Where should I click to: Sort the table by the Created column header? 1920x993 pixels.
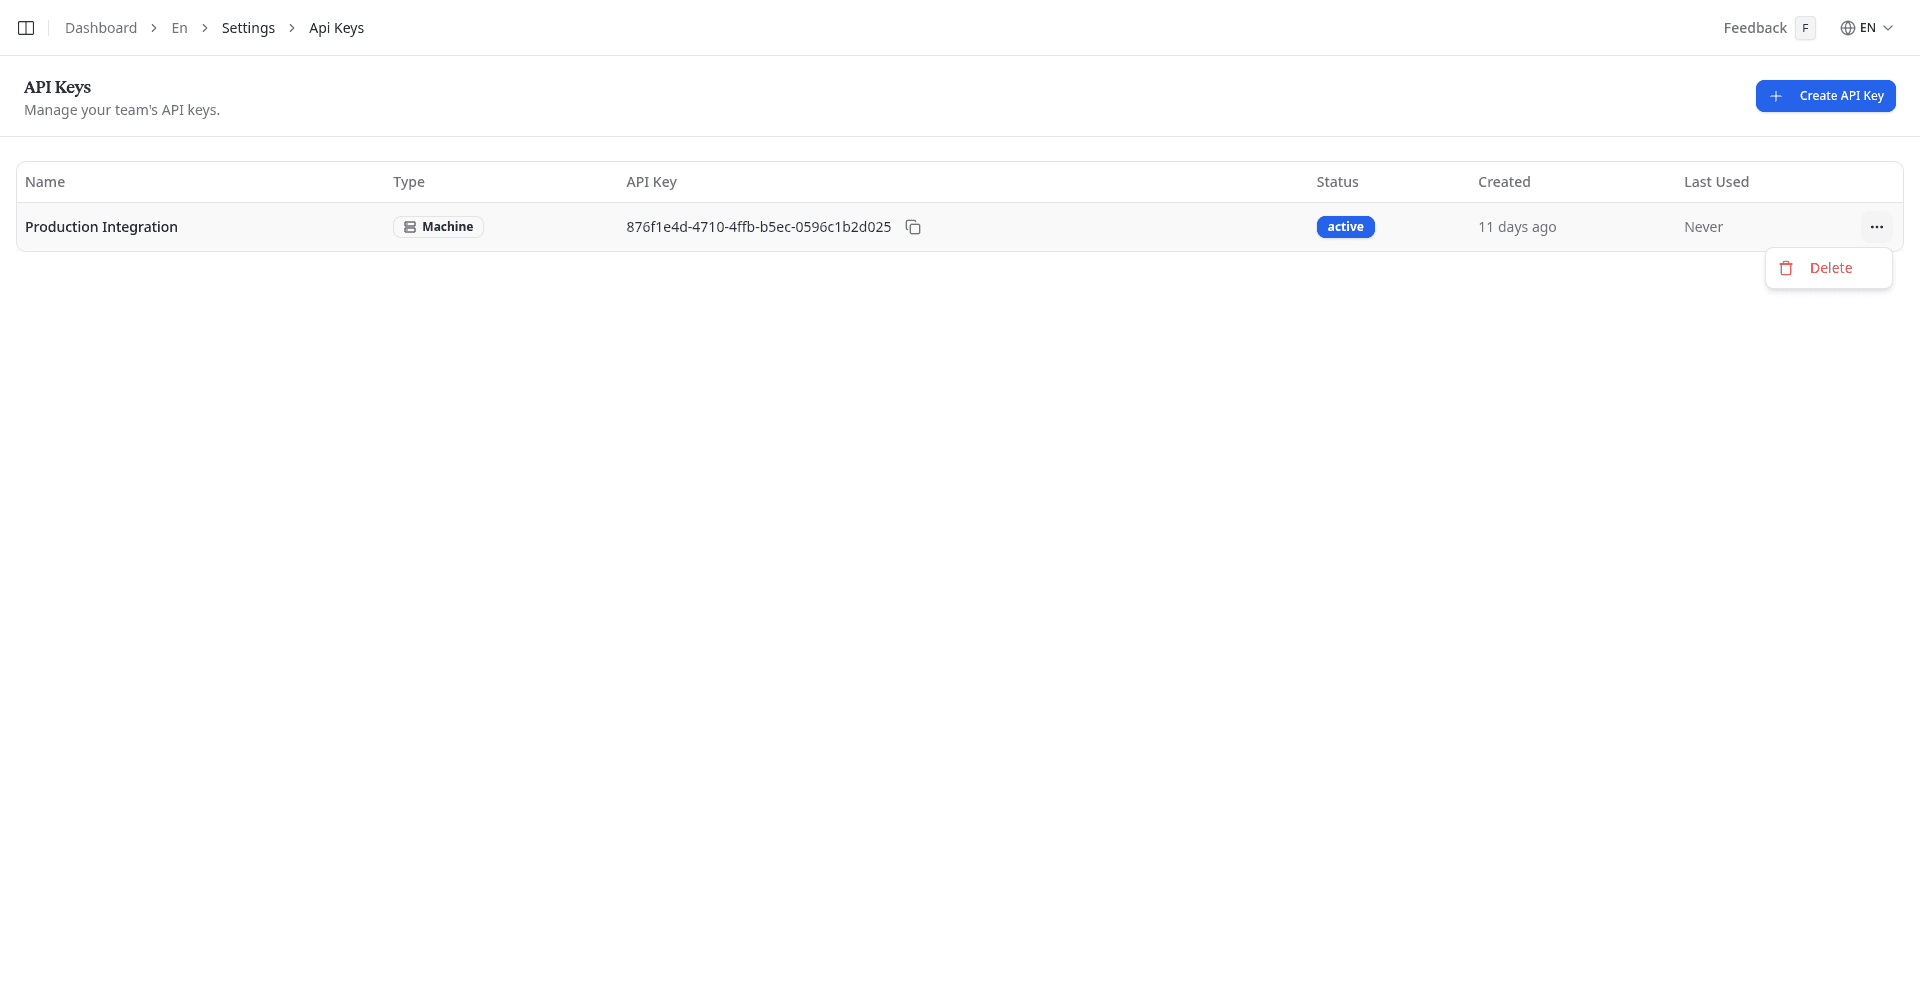1504,182
